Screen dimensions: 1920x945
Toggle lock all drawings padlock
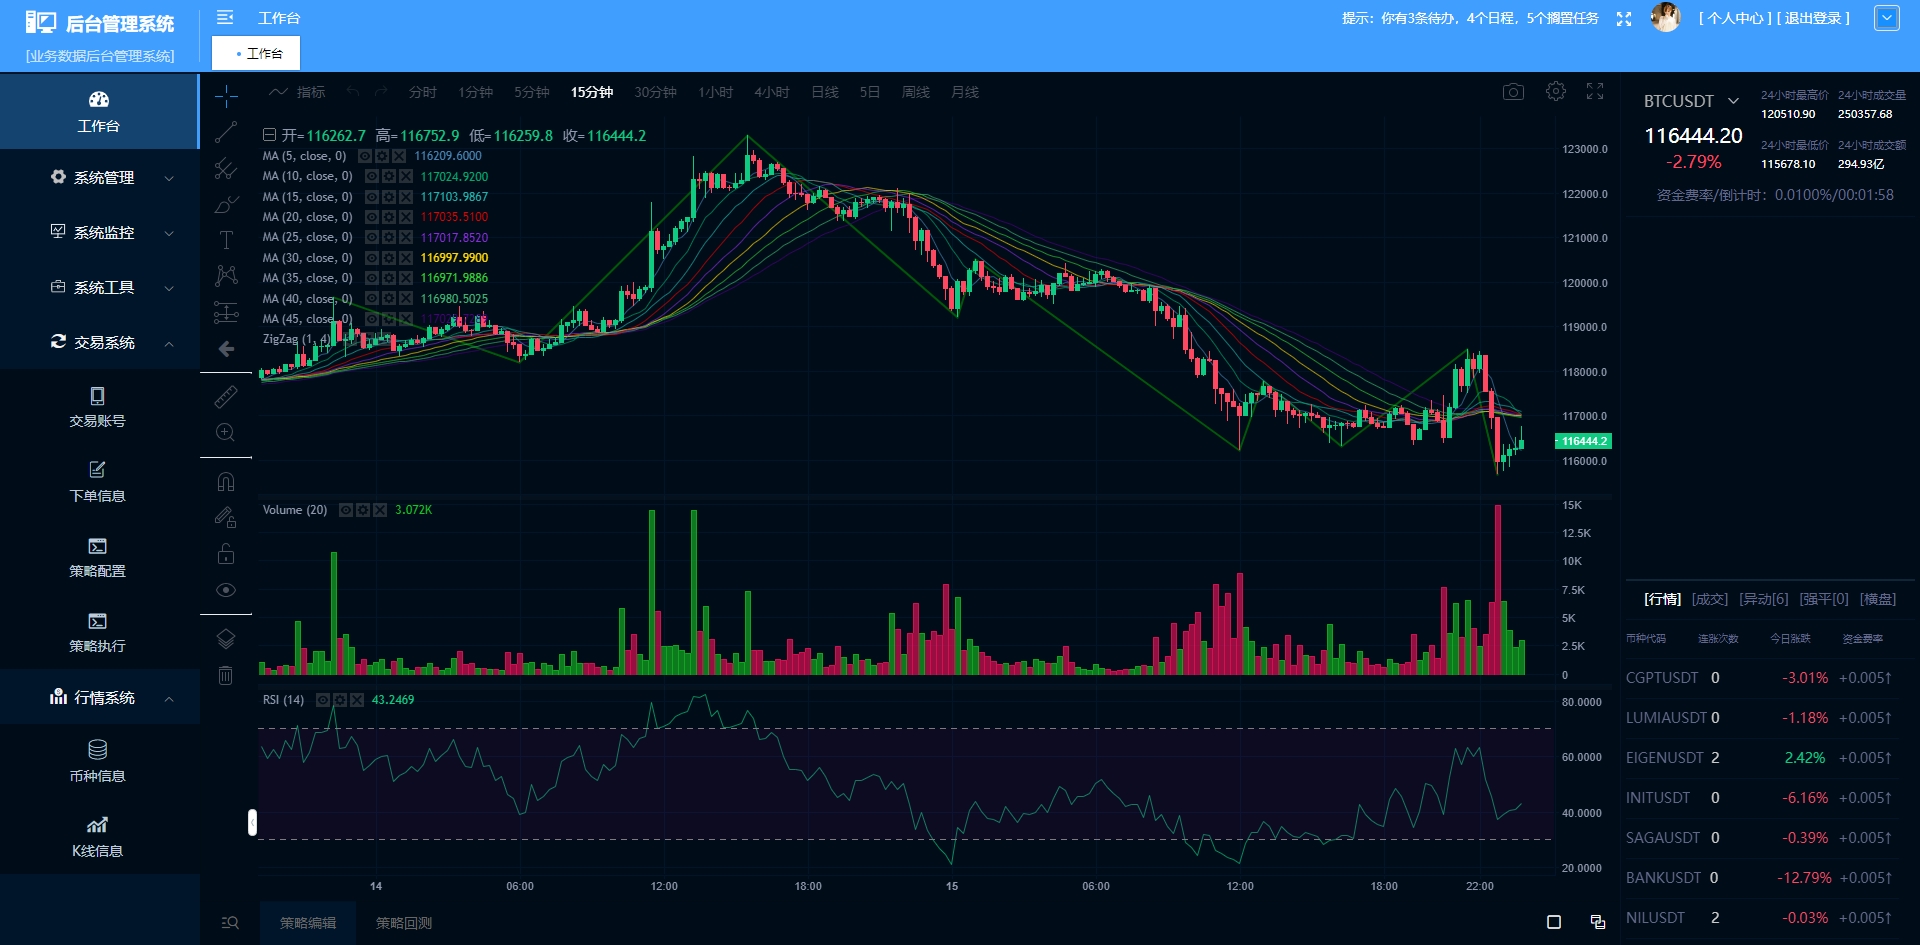click(226, 553)
